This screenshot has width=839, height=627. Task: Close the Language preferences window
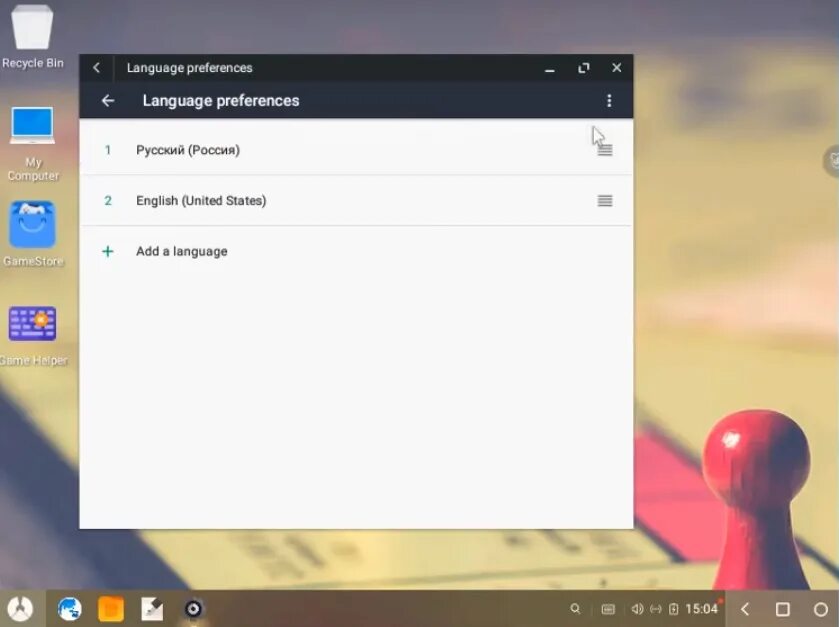click(x=616, y=67)
